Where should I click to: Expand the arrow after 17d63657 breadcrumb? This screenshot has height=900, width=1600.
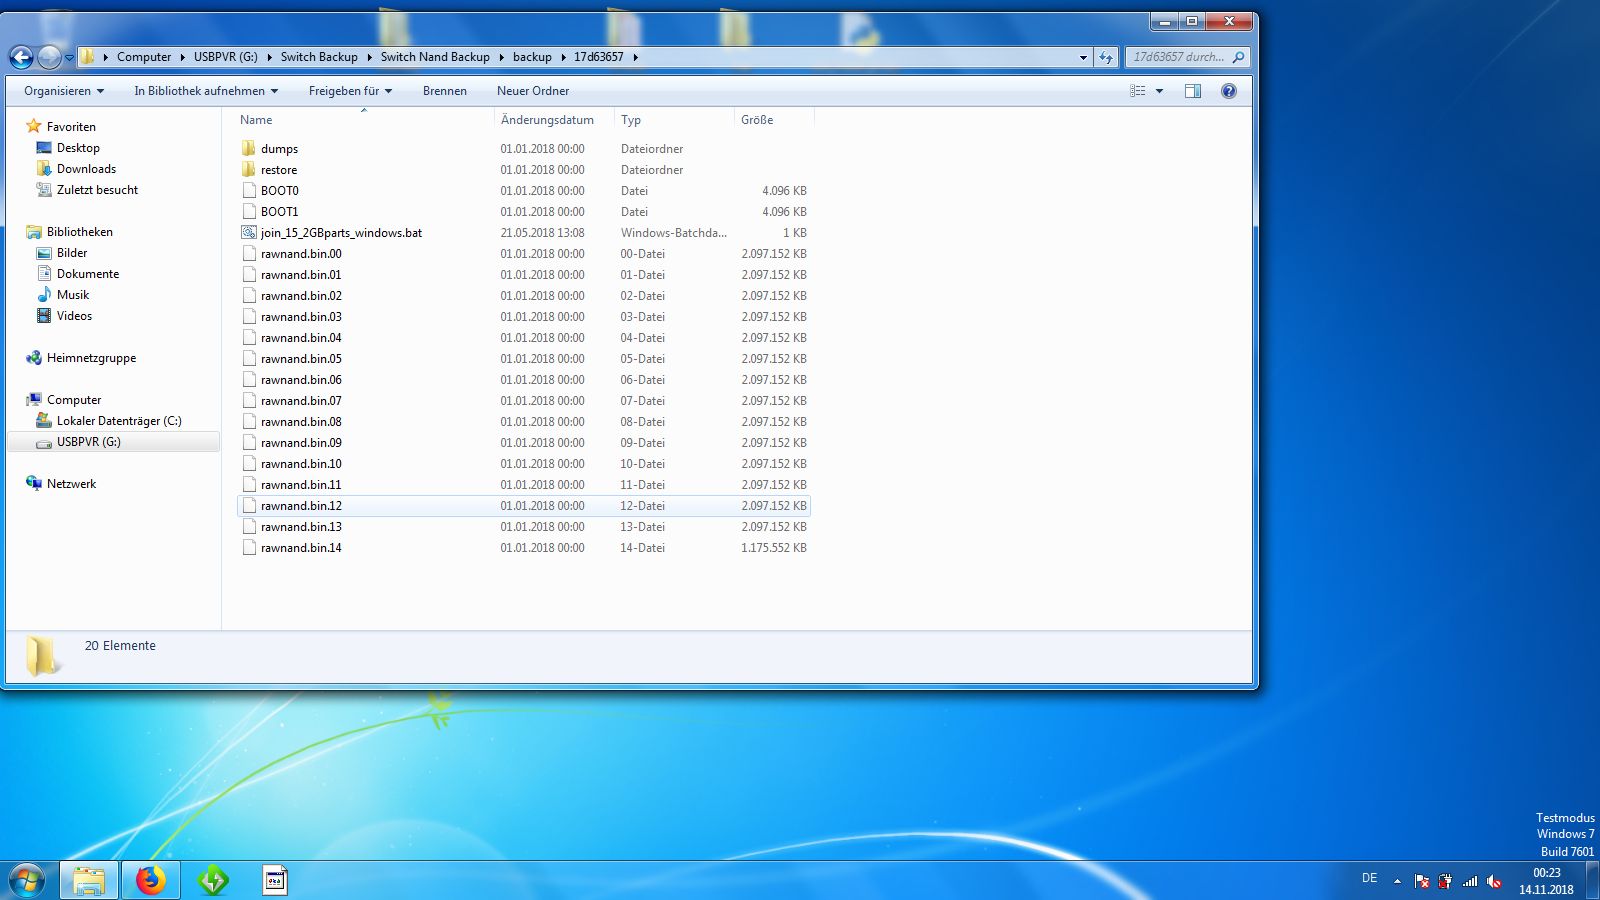(x=635, y=57)
